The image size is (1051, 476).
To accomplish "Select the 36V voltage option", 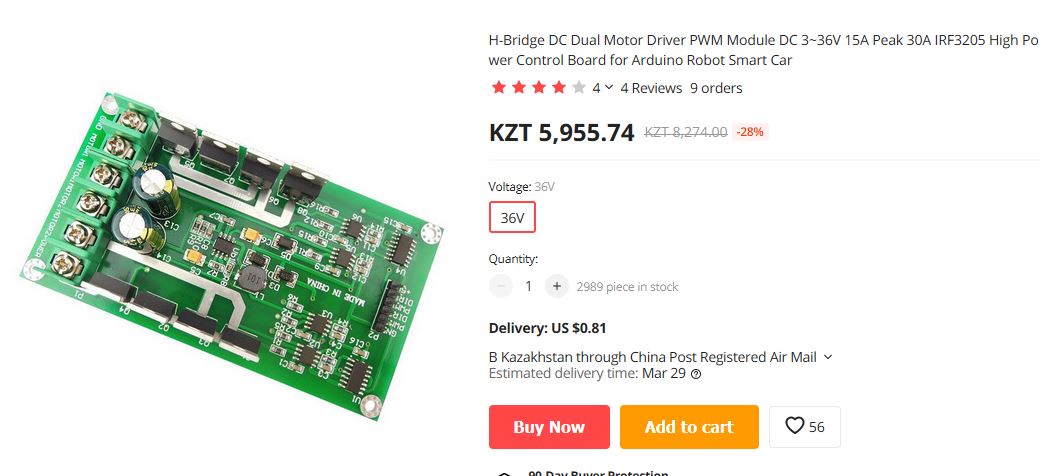I will (512, 217).
